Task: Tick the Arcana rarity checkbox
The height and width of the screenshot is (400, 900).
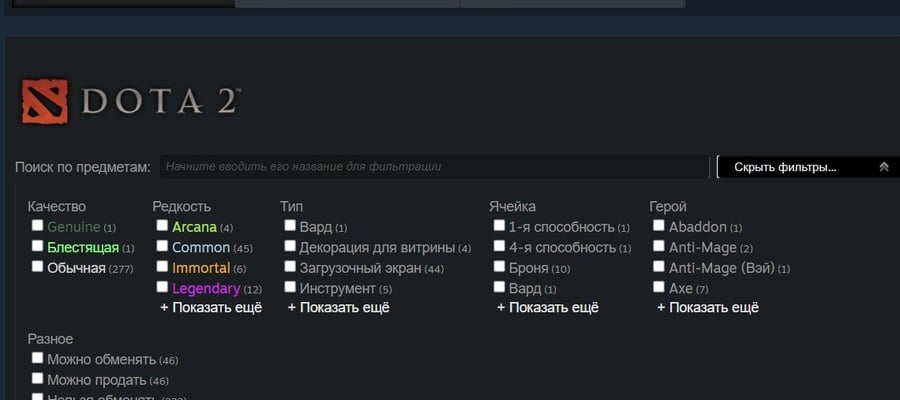Action: click(x=162, y=225)
